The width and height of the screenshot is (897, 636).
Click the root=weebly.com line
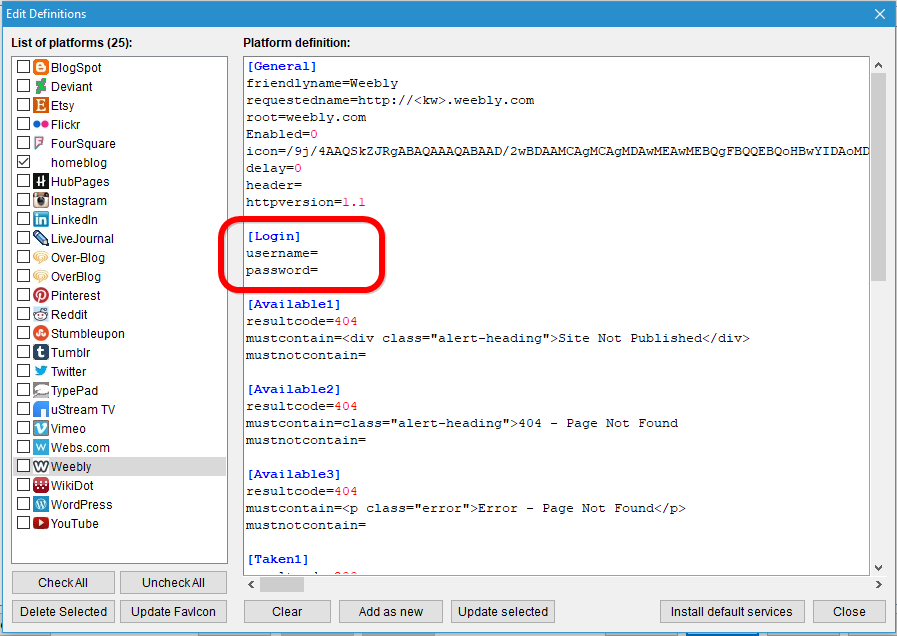[306, 117]
